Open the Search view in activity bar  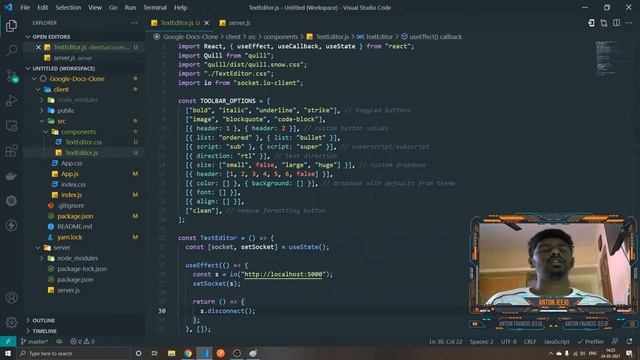[11, 51]
